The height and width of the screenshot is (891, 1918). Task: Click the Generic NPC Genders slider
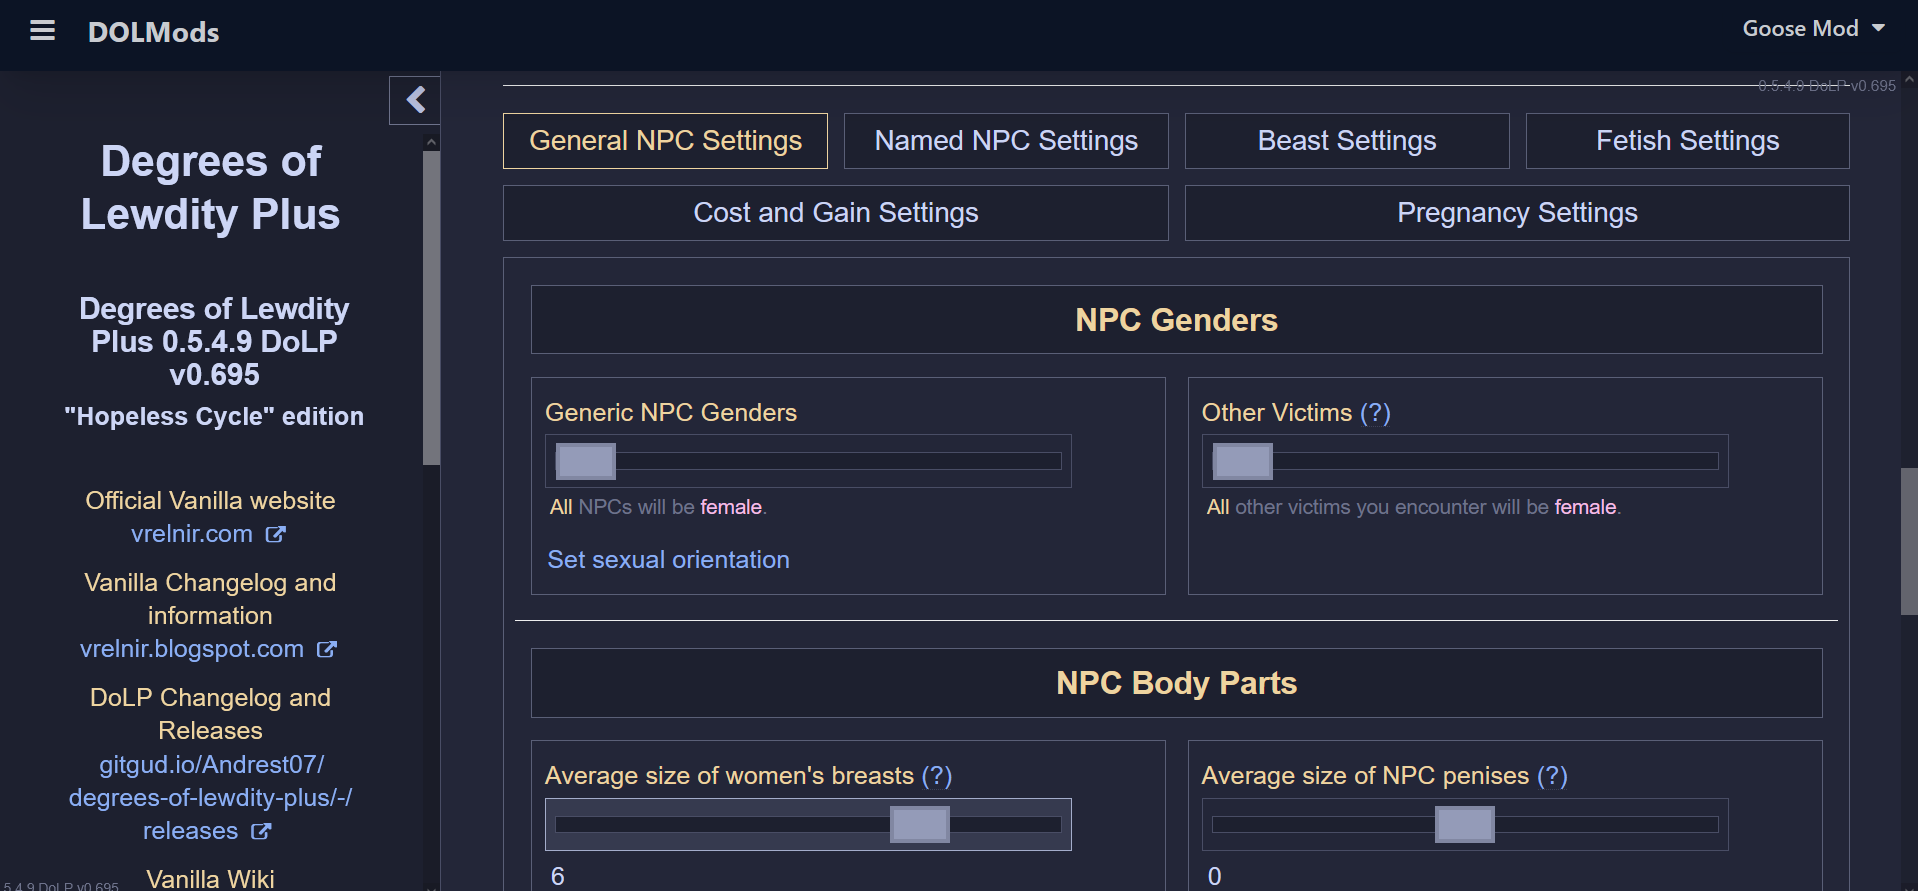[808, 461]
